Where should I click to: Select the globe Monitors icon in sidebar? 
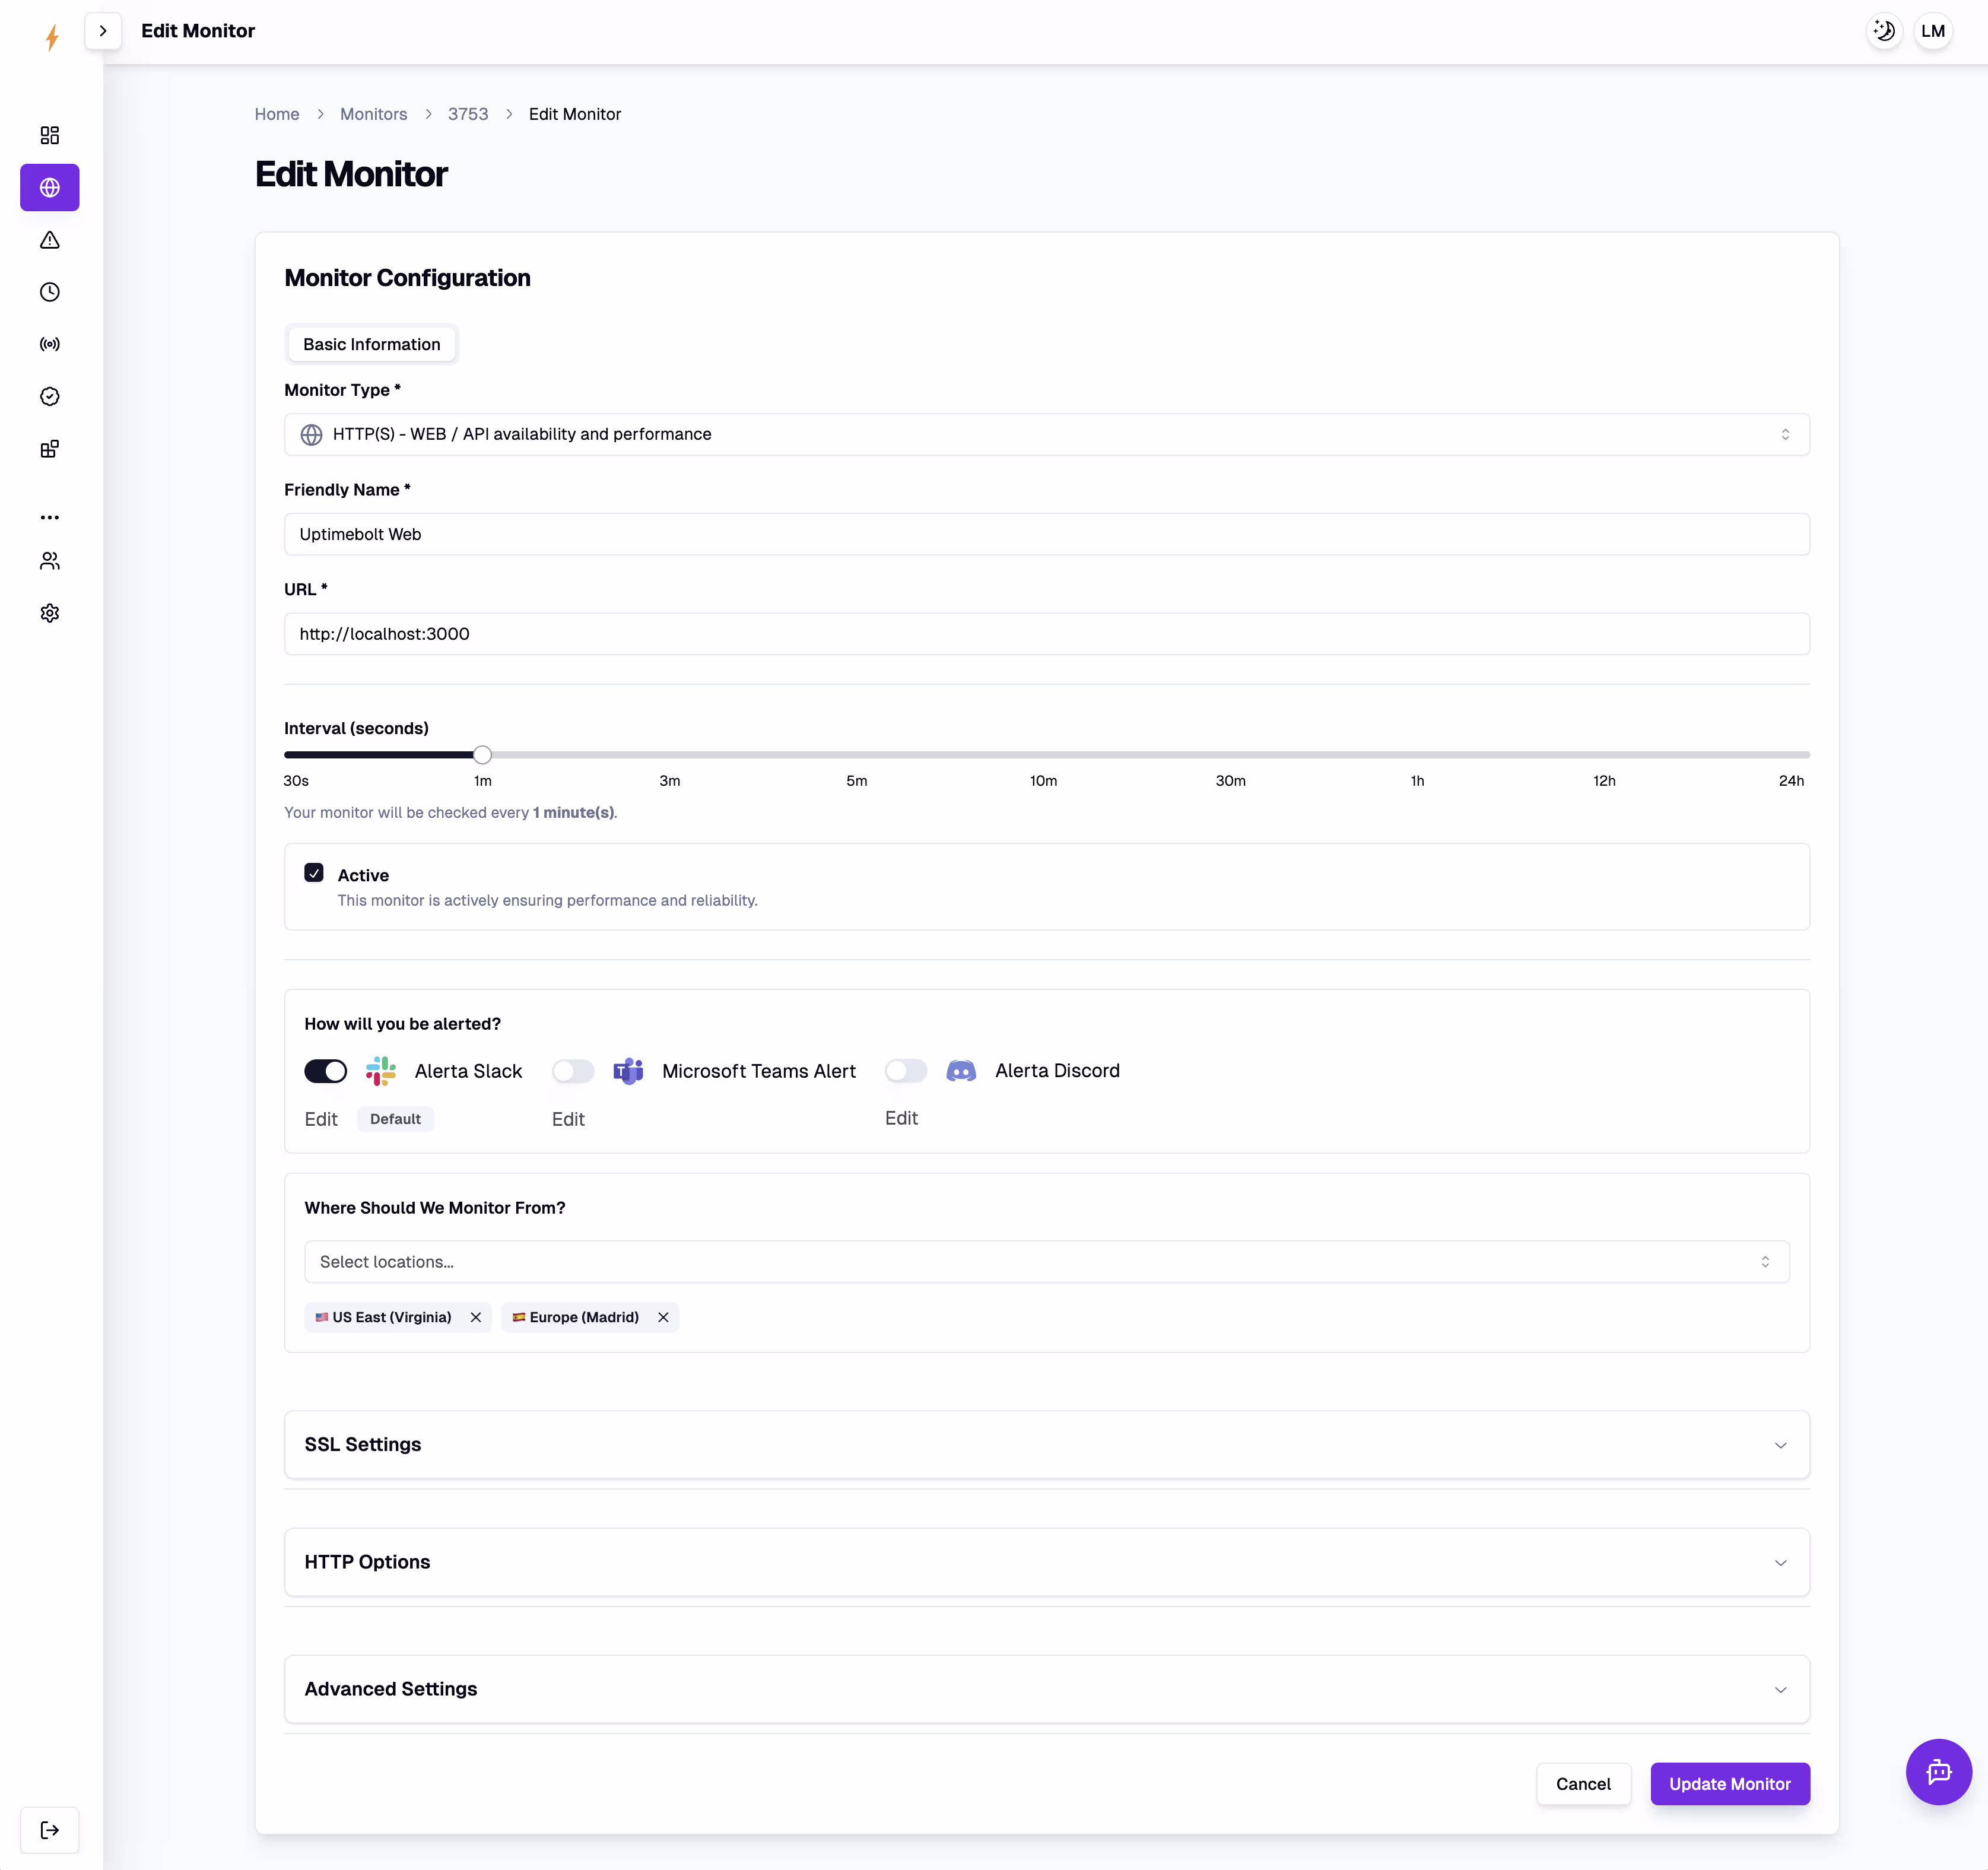[49, 187]
